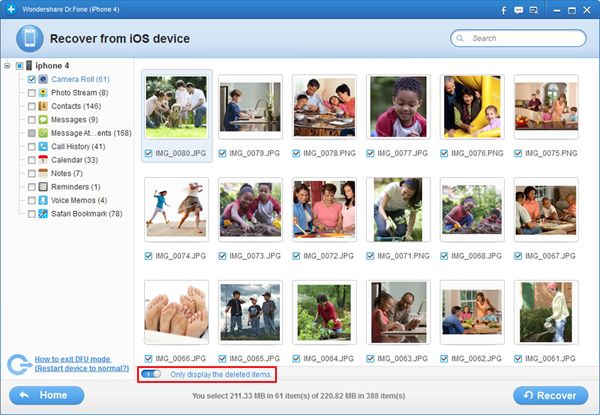Uncheck the IMG_0080.JPG checkbox
Viewport: 600px width, 415px height.
(148, 154)
